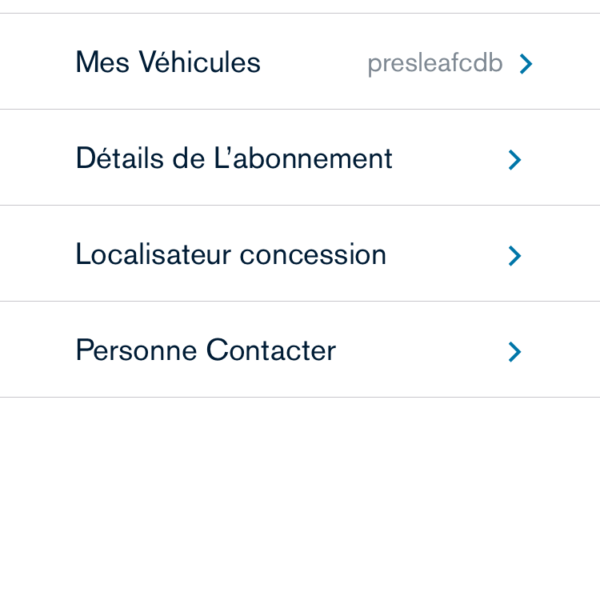Image resolution: width=600 pixels, height=600 pixels.
Task: Select the word Véhicules in first row
Action: [x=198, y=63]
